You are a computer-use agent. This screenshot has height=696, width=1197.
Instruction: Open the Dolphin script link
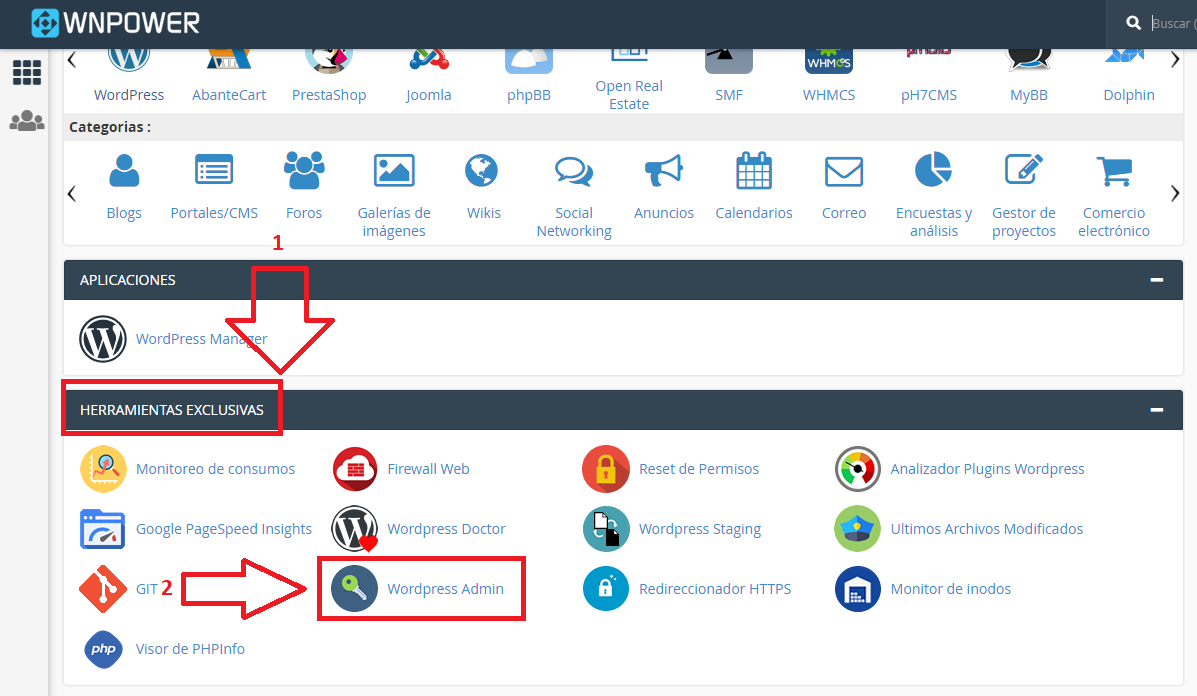[1129, 95]
